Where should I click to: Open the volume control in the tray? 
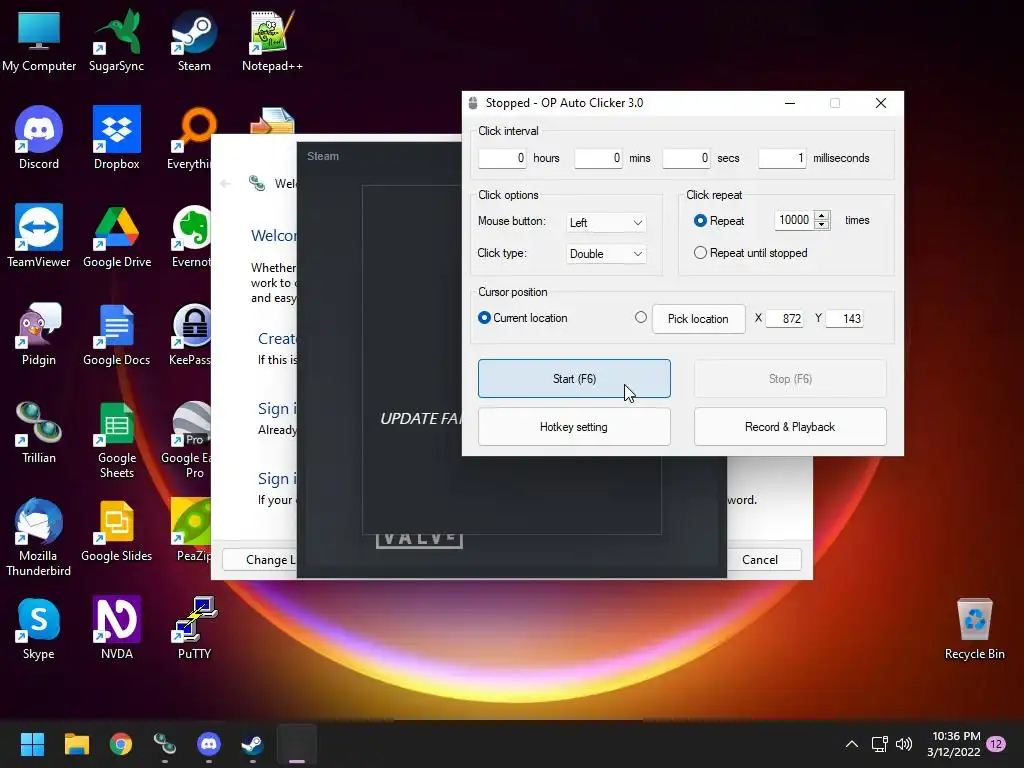tap(904, 744)
